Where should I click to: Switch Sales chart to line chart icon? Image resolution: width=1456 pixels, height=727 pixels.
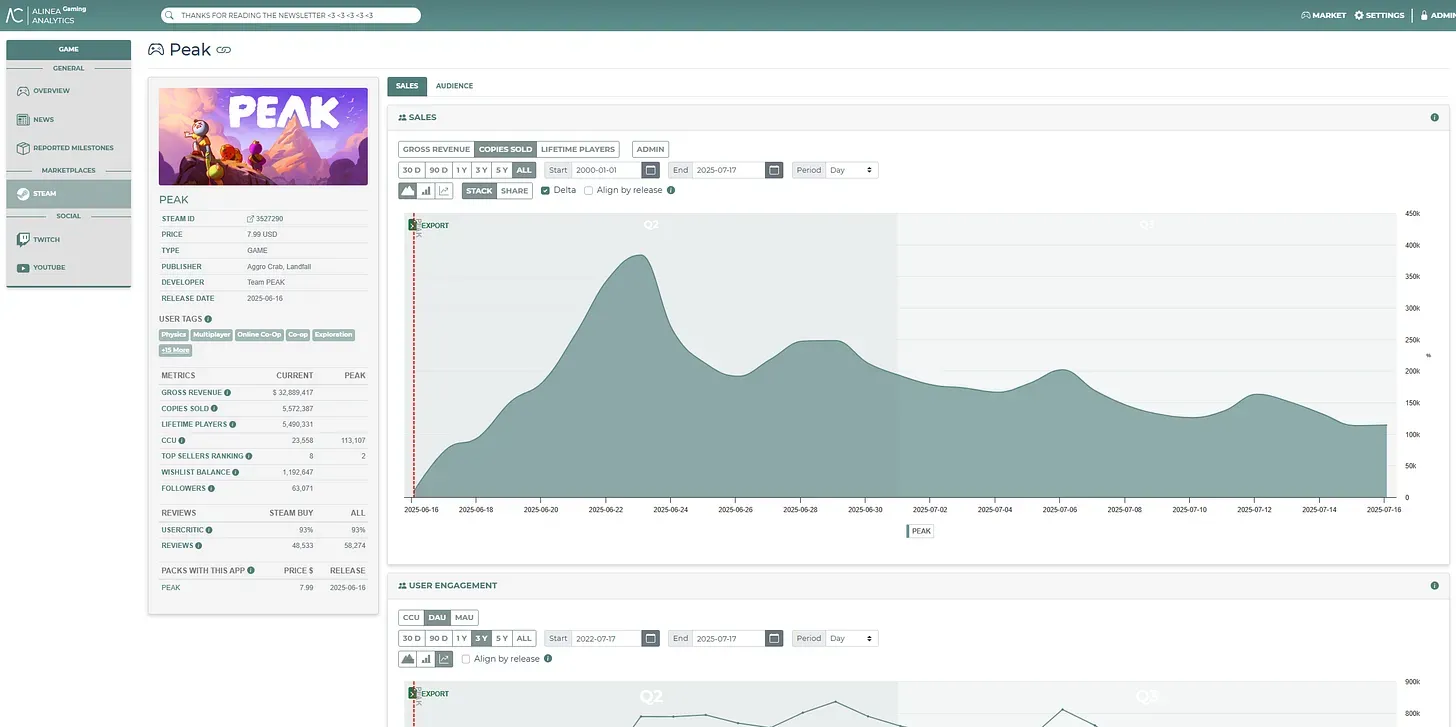444,190
